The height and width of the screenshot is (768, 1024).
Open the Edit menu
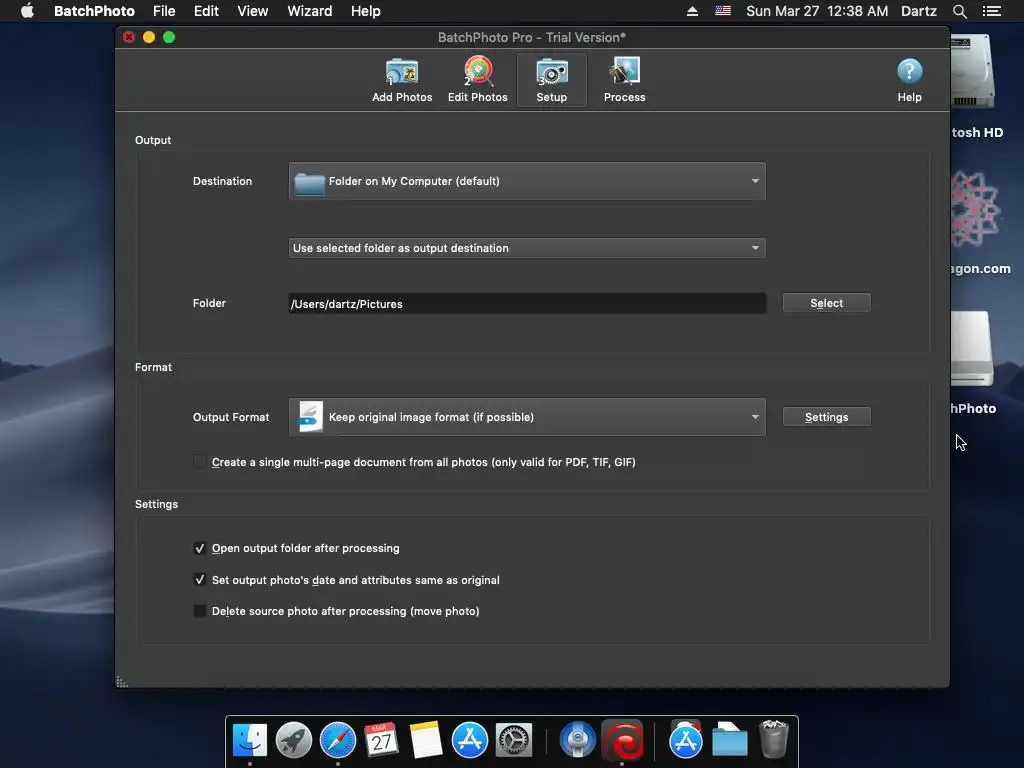(x=206, y=11)
